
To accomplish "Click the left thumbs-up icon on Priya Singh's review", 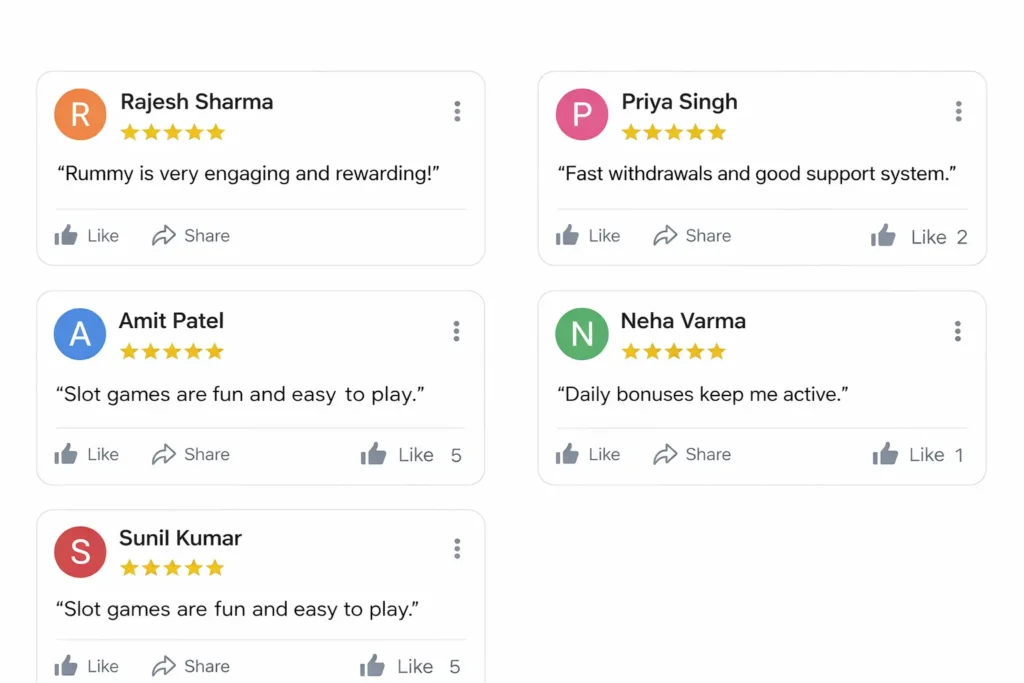I will click(x=568, y=236).
